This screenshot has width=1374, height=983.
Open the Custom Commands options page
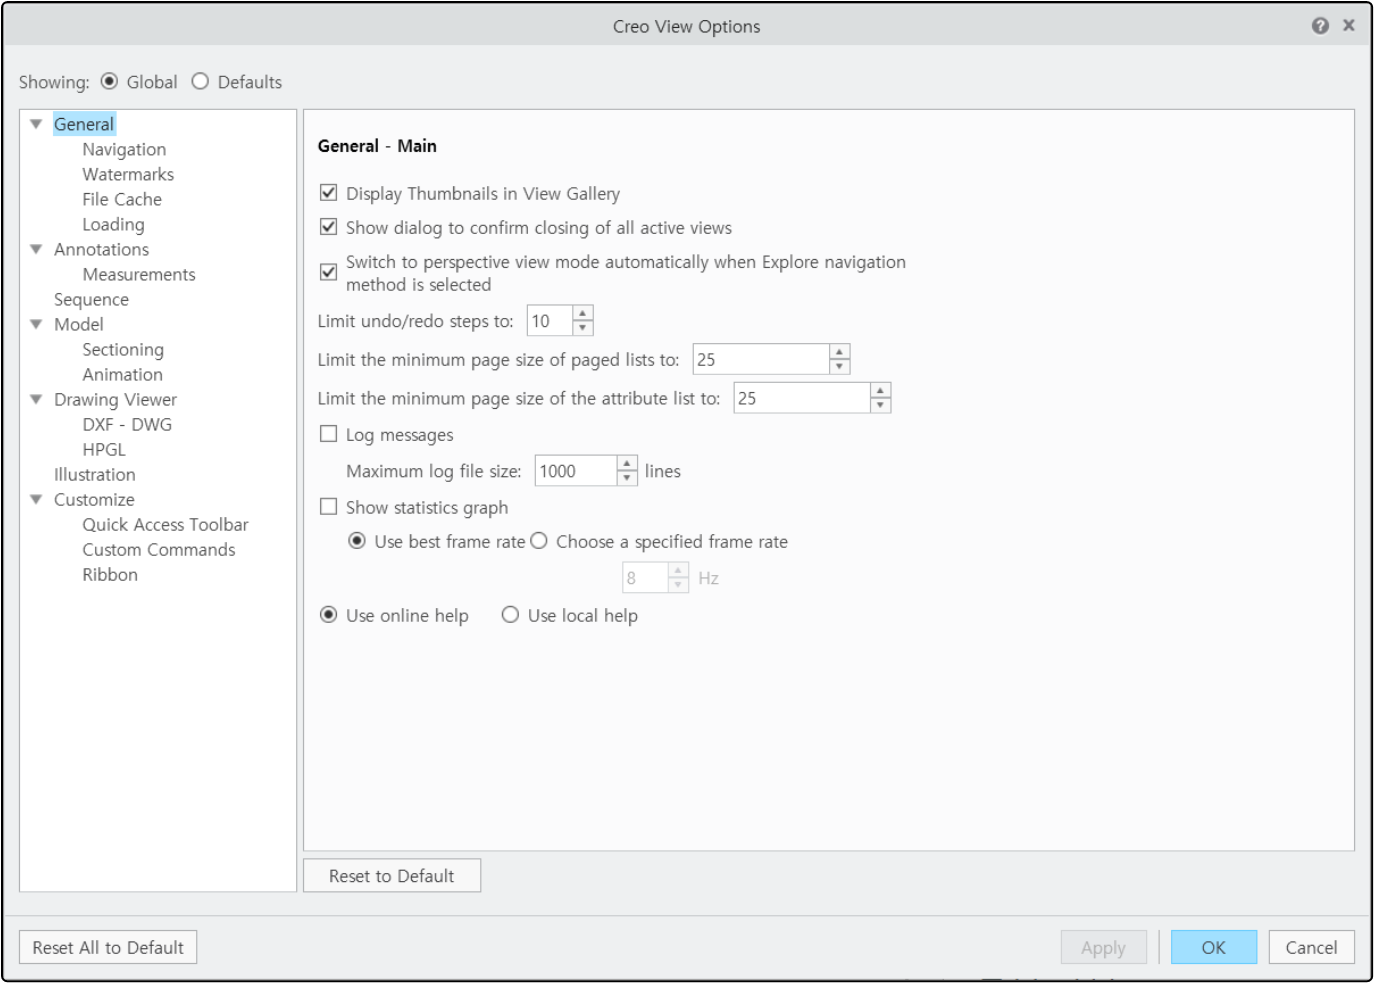point(159,549)
